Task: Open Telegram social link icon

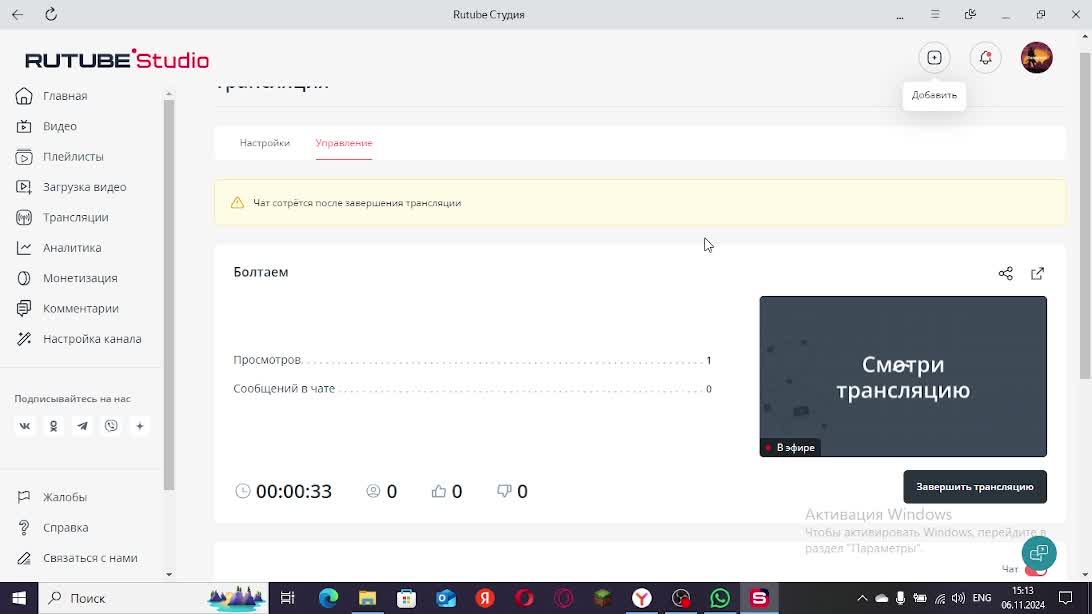Action: (x=82, y=426)
